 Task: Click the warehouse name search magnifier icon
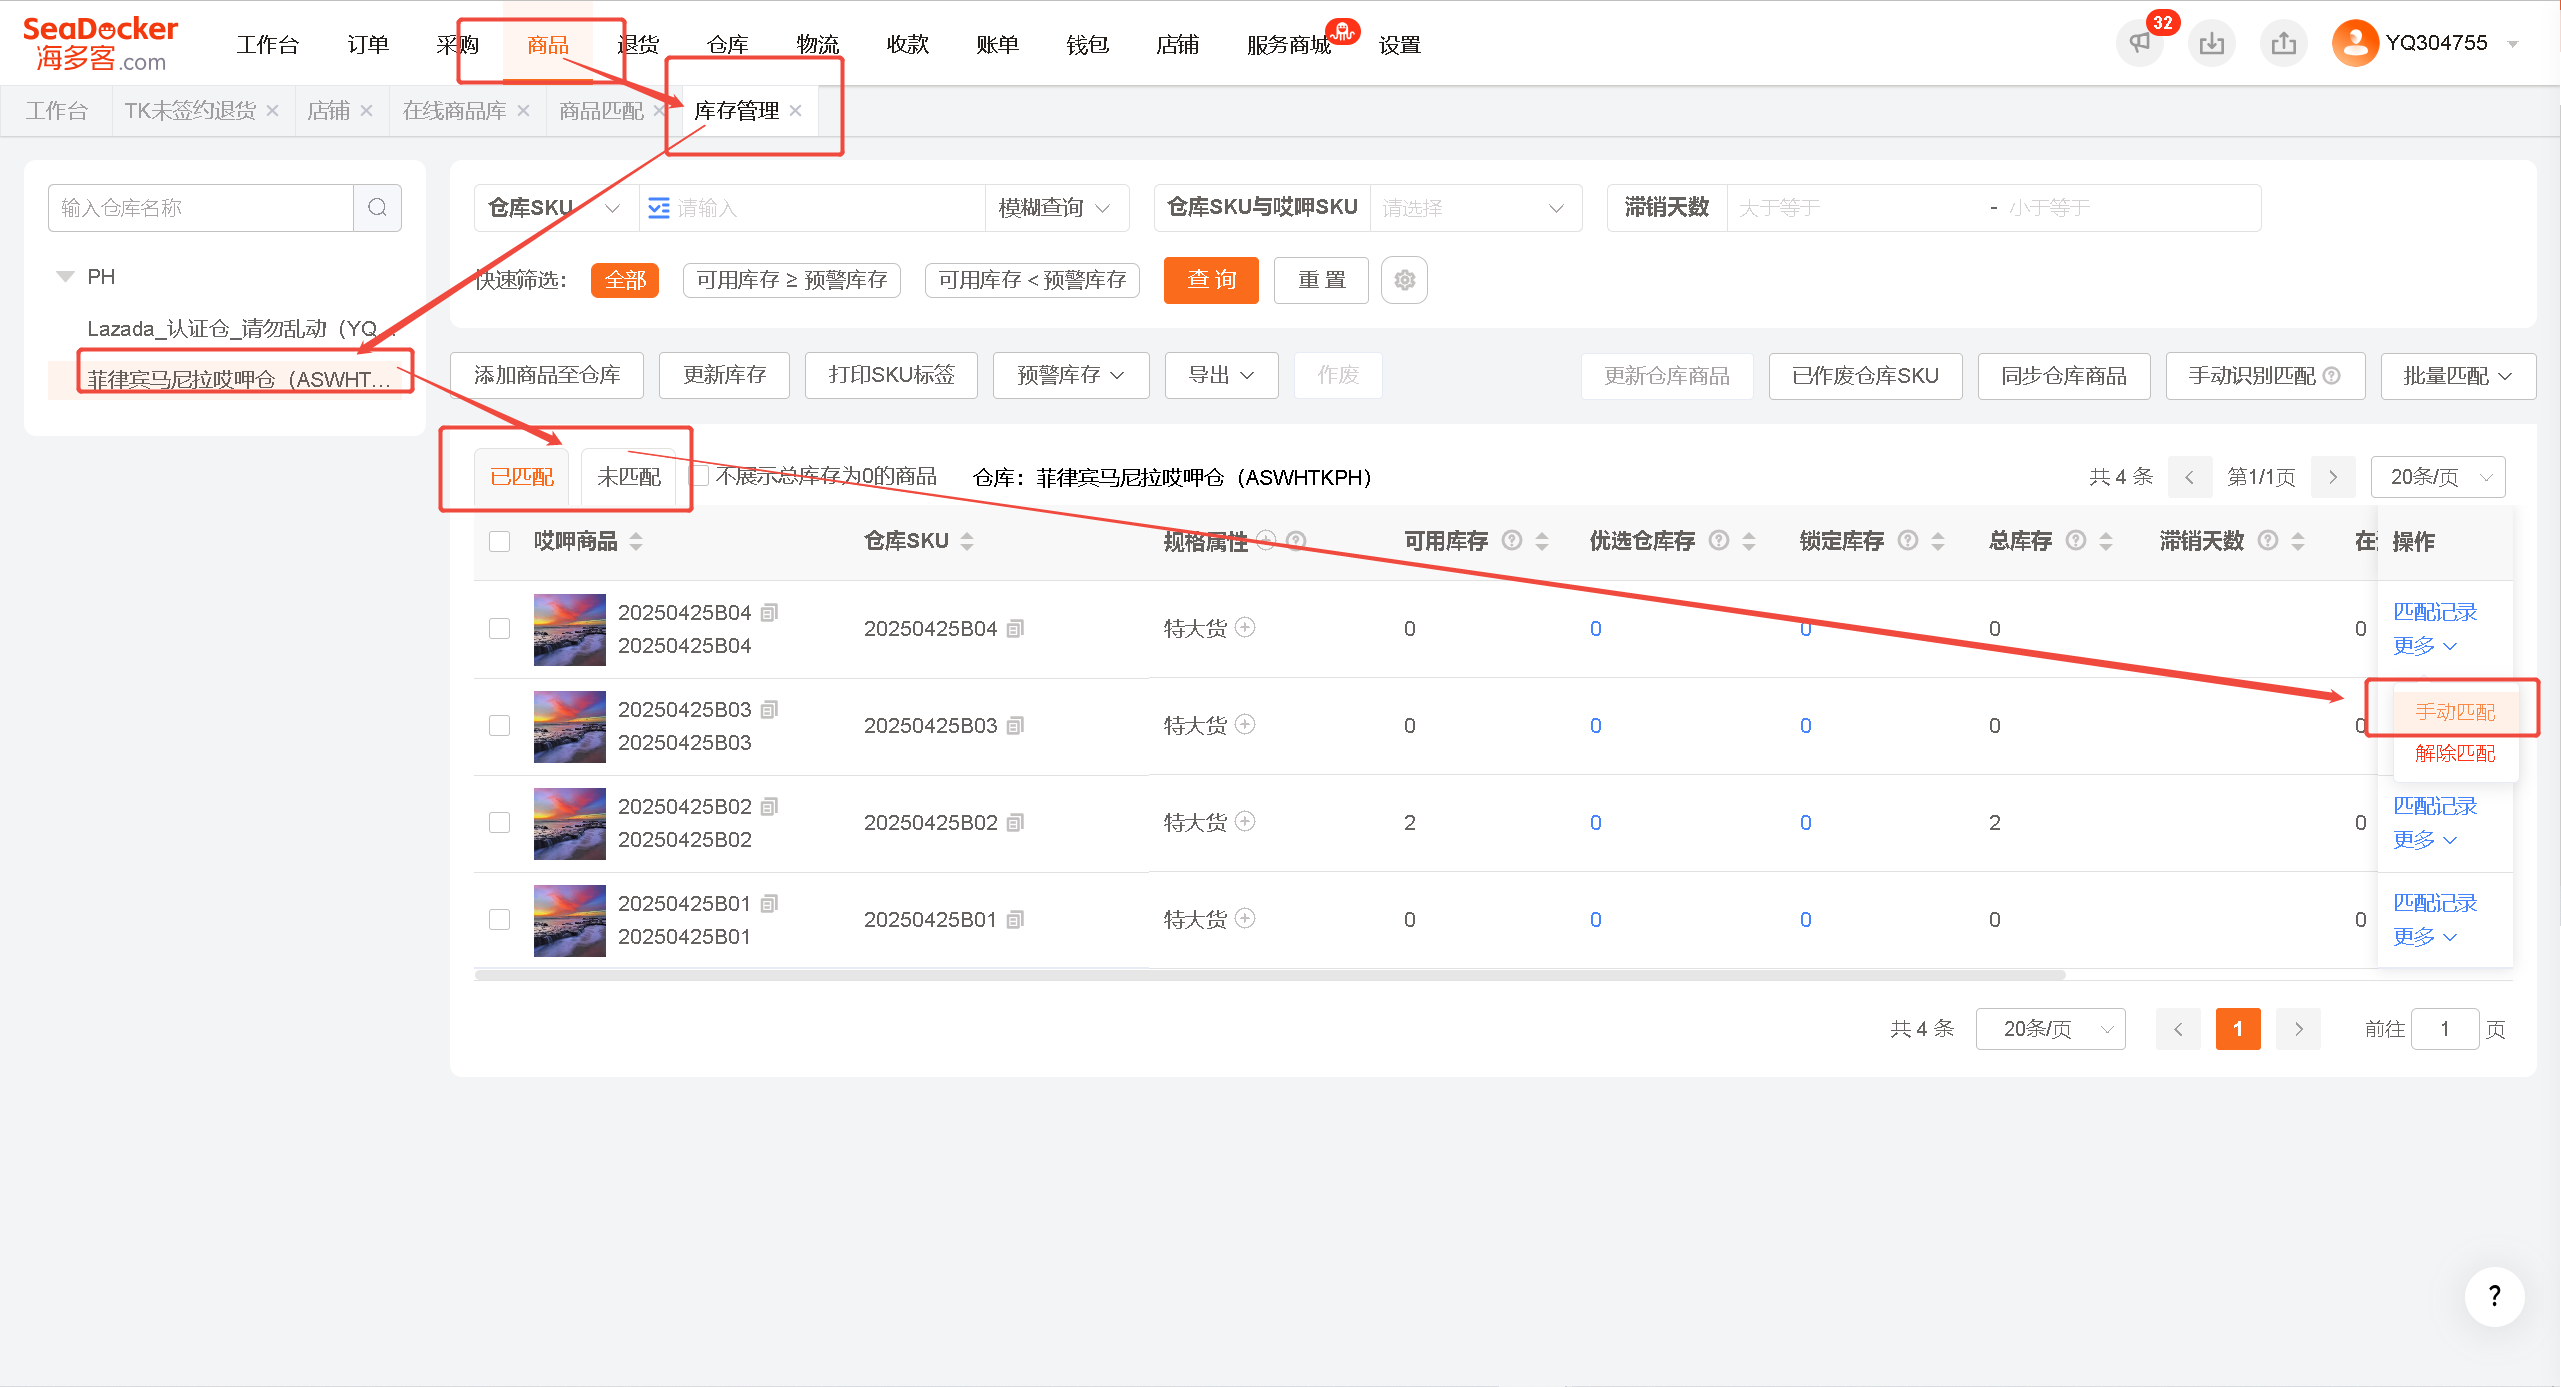coord(377,208)
